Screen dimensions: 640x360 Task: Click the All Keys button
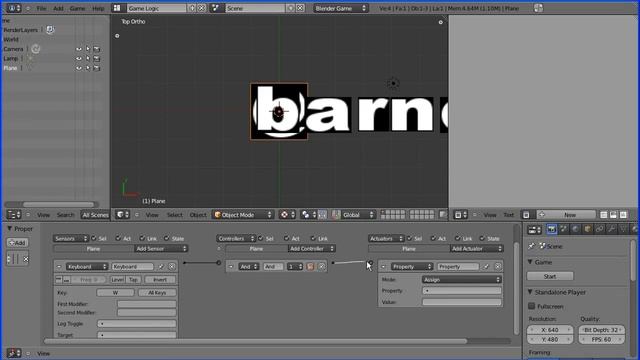tap(157, 293)
